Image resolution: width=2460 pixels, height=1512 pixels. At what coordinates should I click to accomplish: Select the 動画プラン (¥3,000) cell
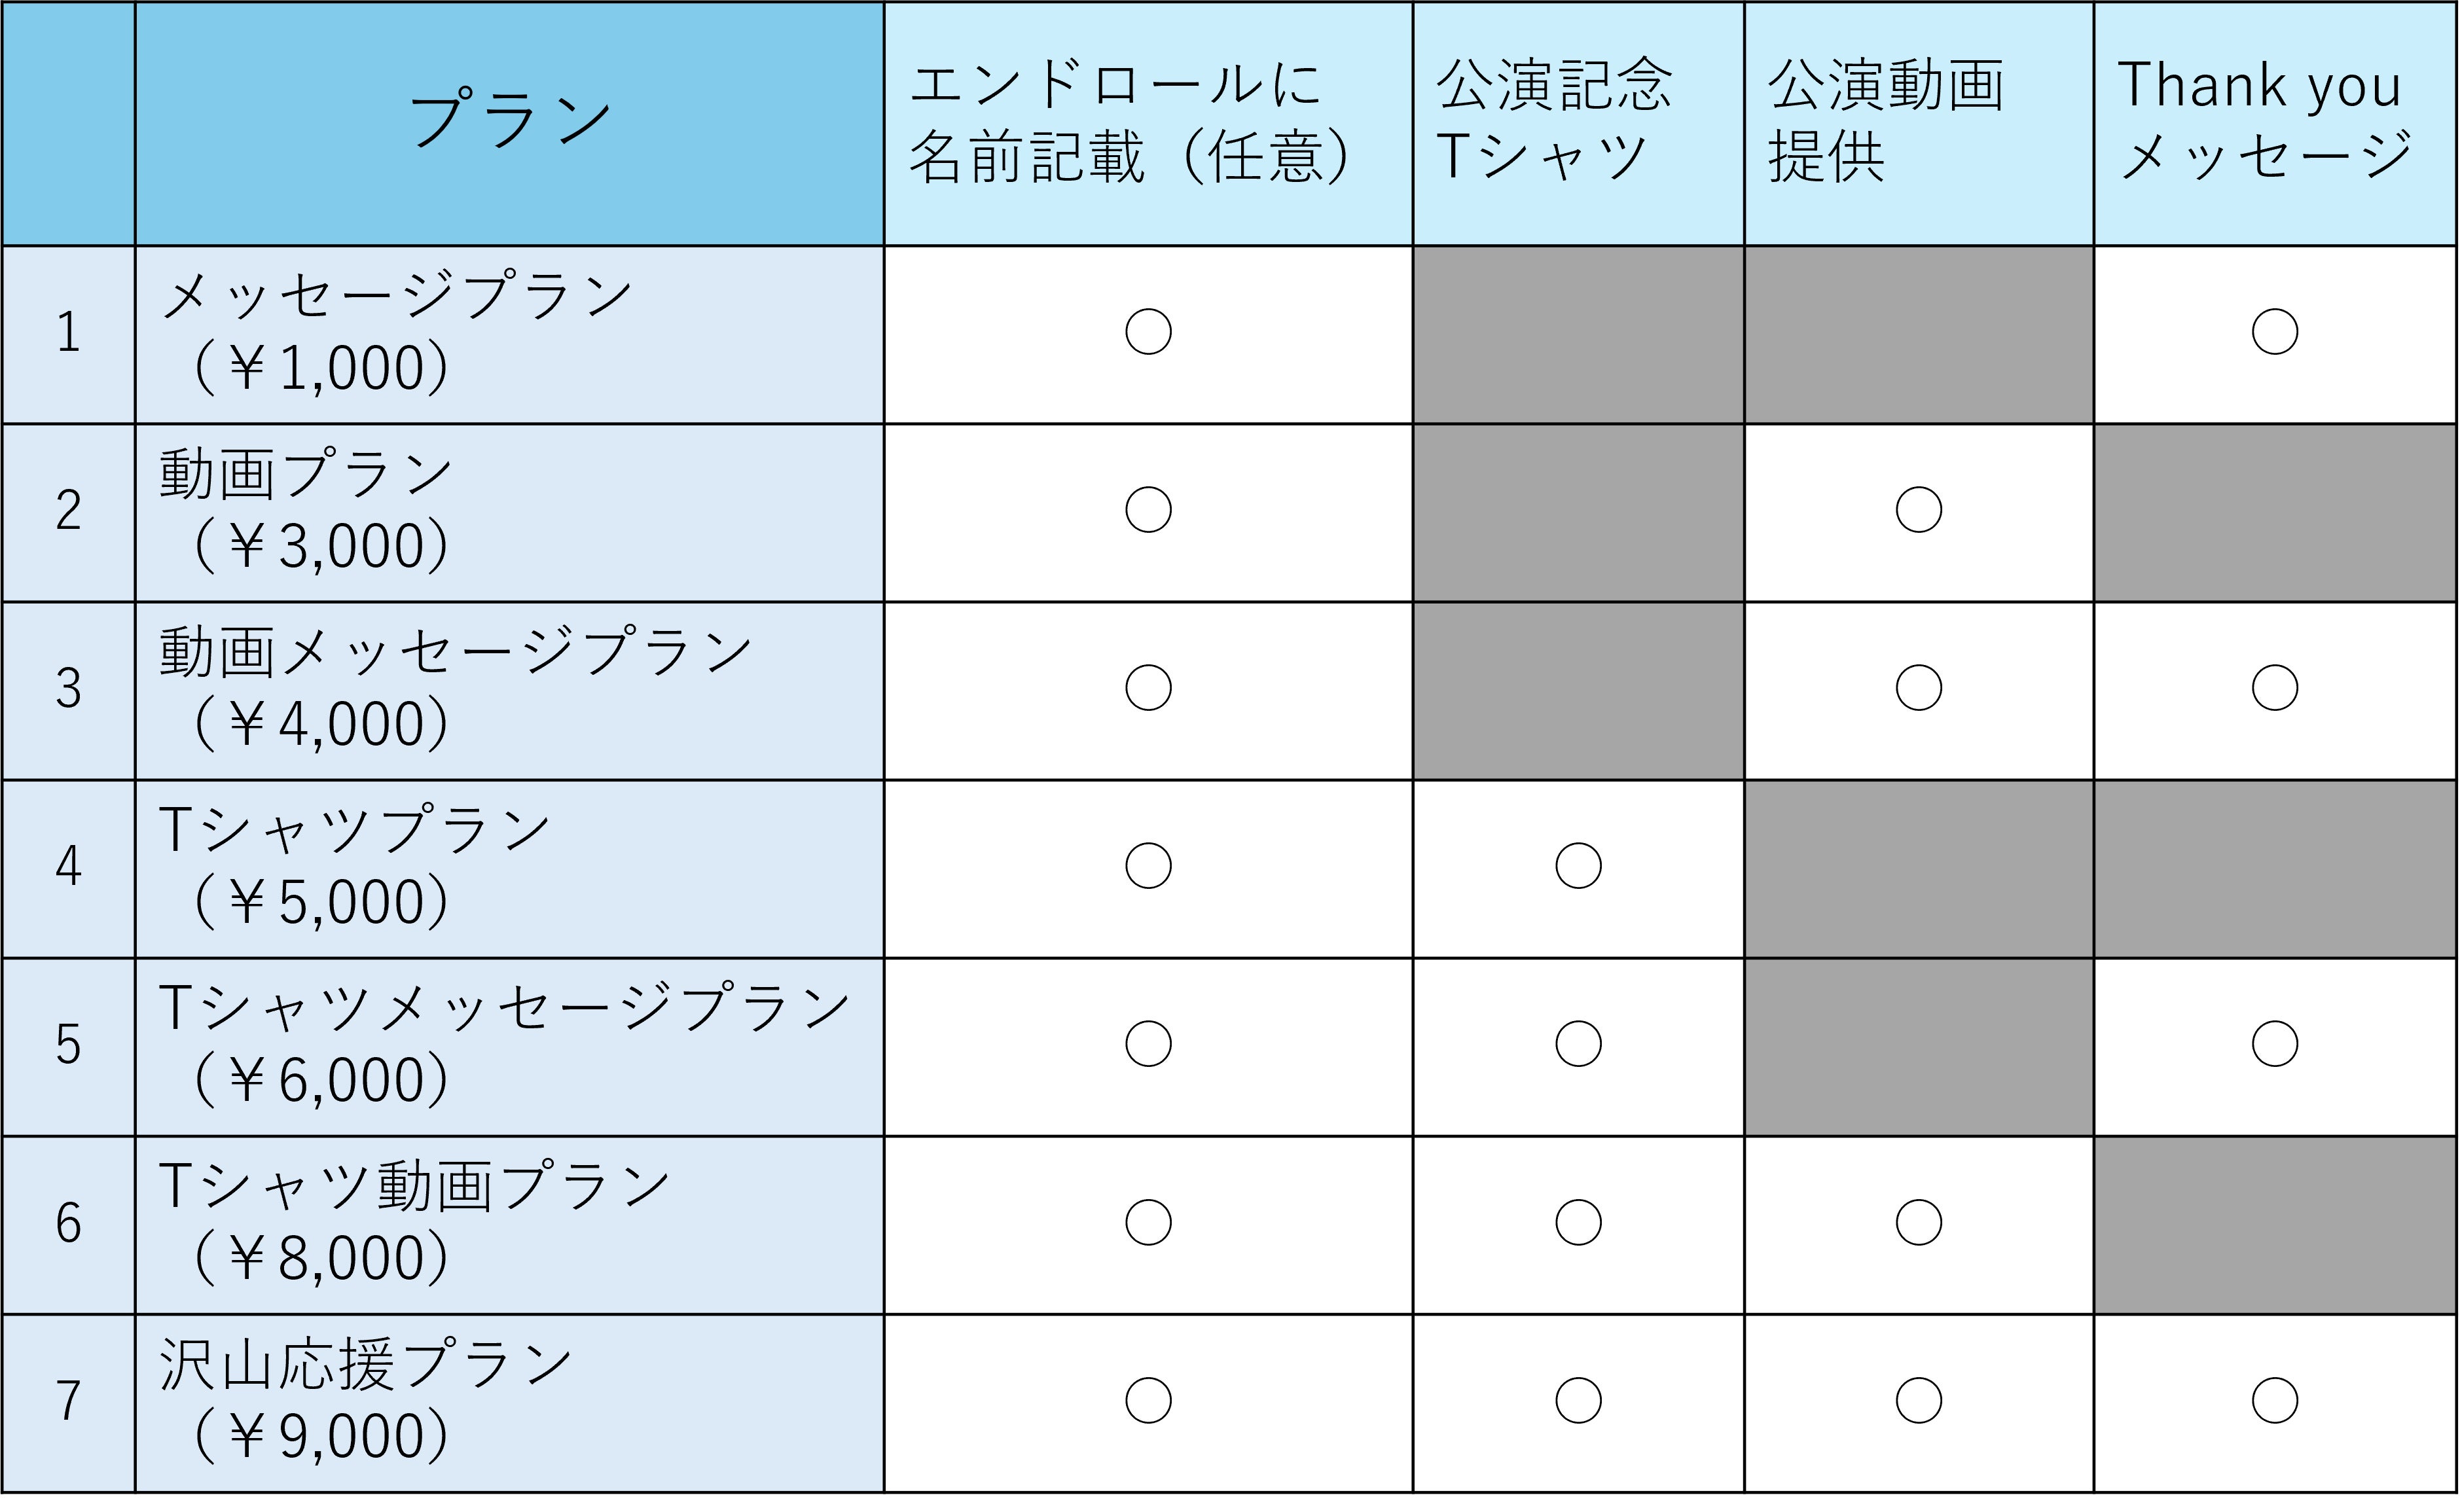pos(510,512)
